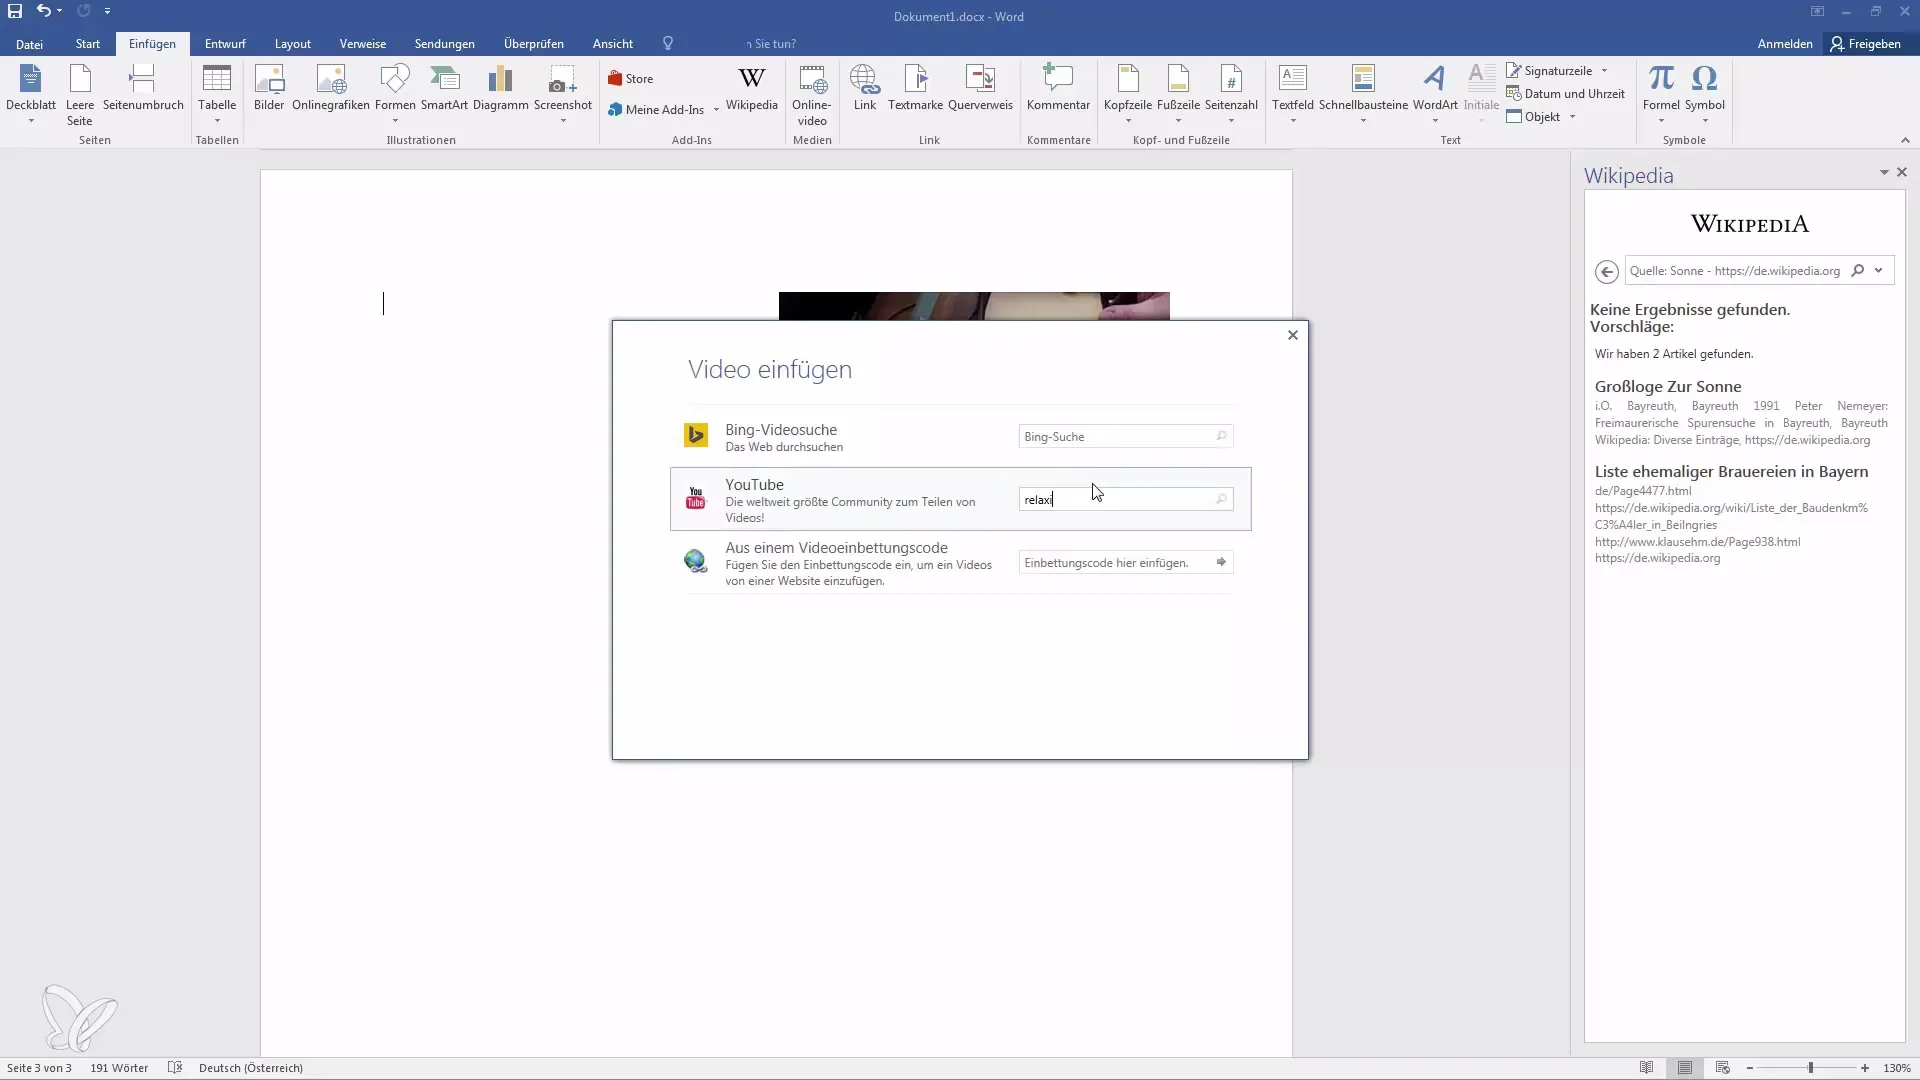Insert a Textfeld text box

(x=1293, y=93)
